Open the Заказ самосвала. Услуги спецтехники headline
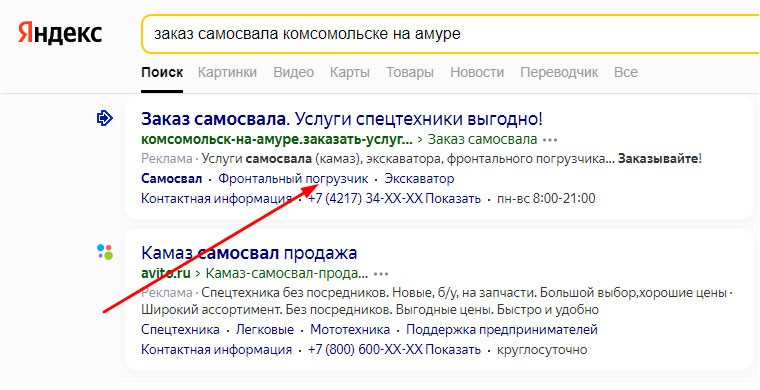Viewport: 760px width, 390px height. tap(342, 119)
